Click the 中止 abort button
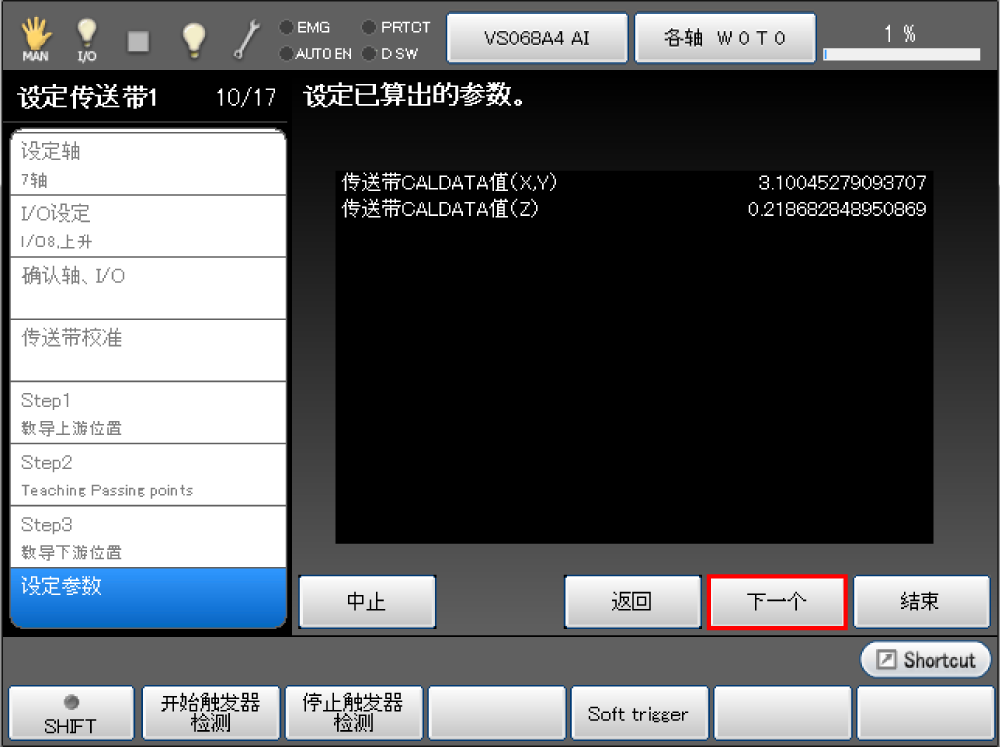The width and height of the screenshot is (1000, 747). click(x=367, y=602)
